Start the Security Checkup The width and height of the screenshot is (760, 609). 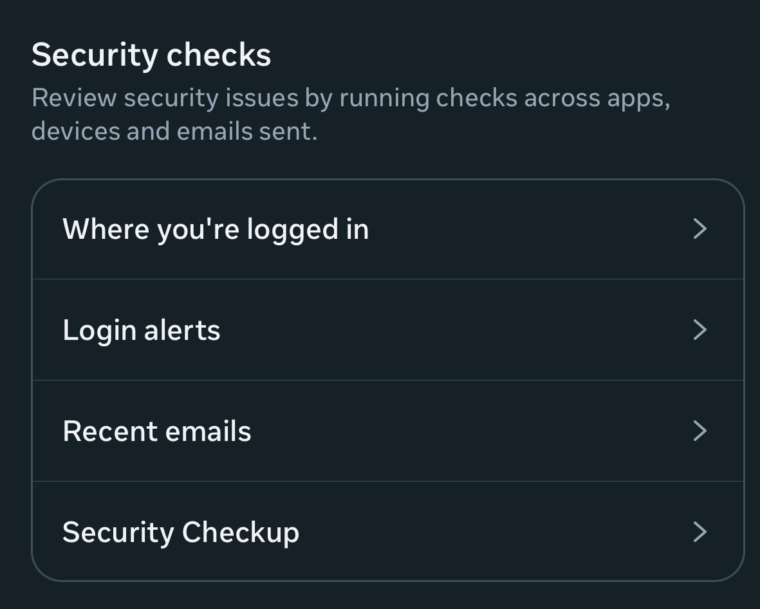(x=387, y=532)
